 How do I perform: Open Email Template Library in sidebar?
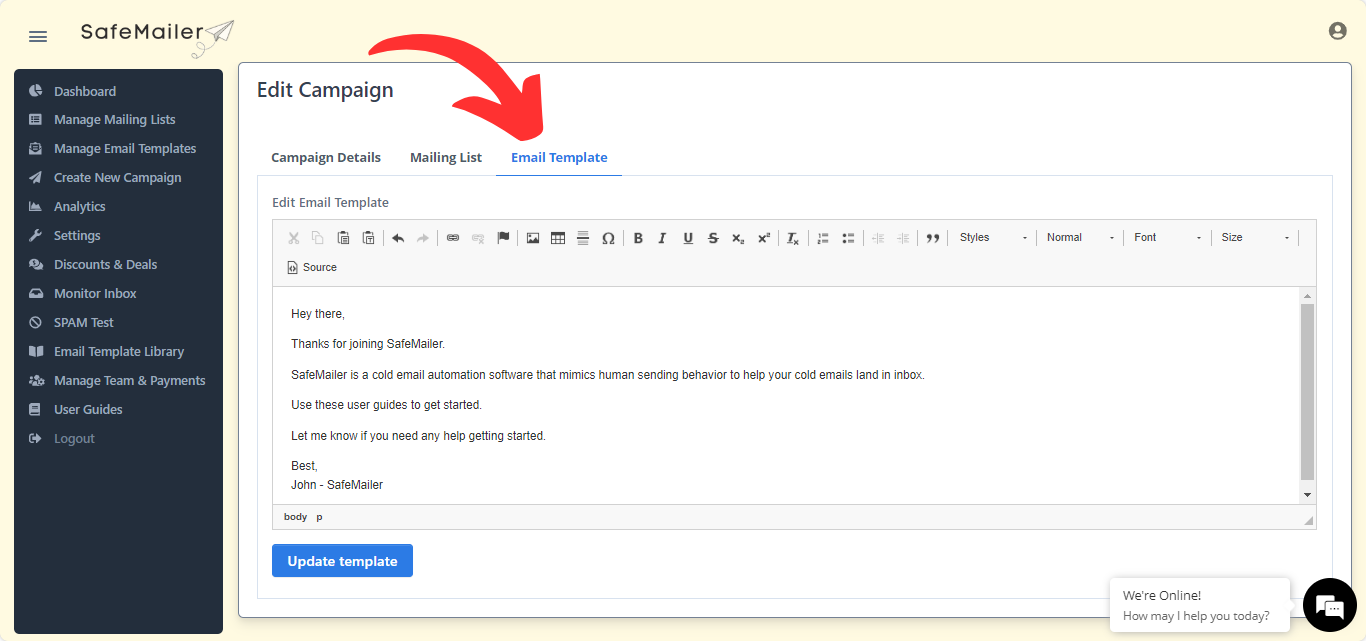[118, 352]
